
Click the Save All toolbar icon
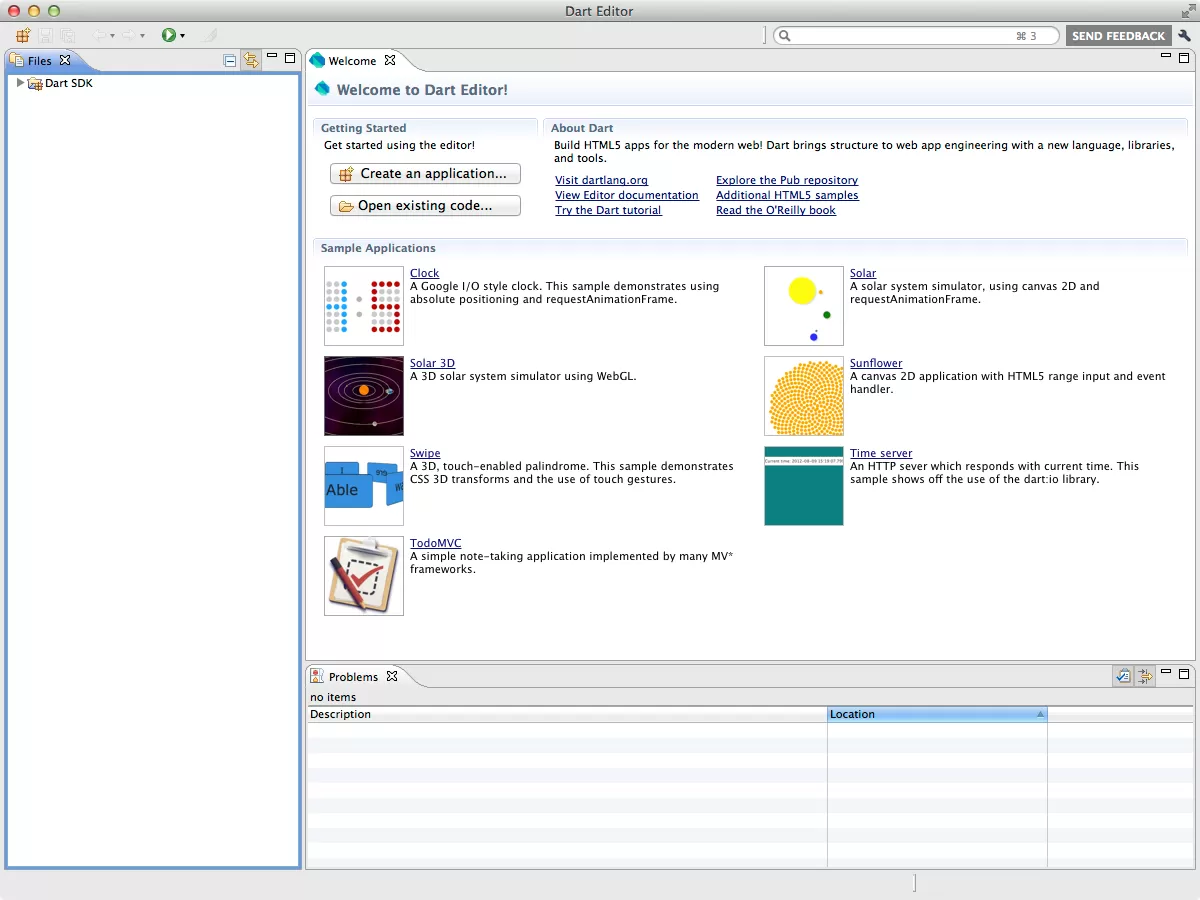68,35
